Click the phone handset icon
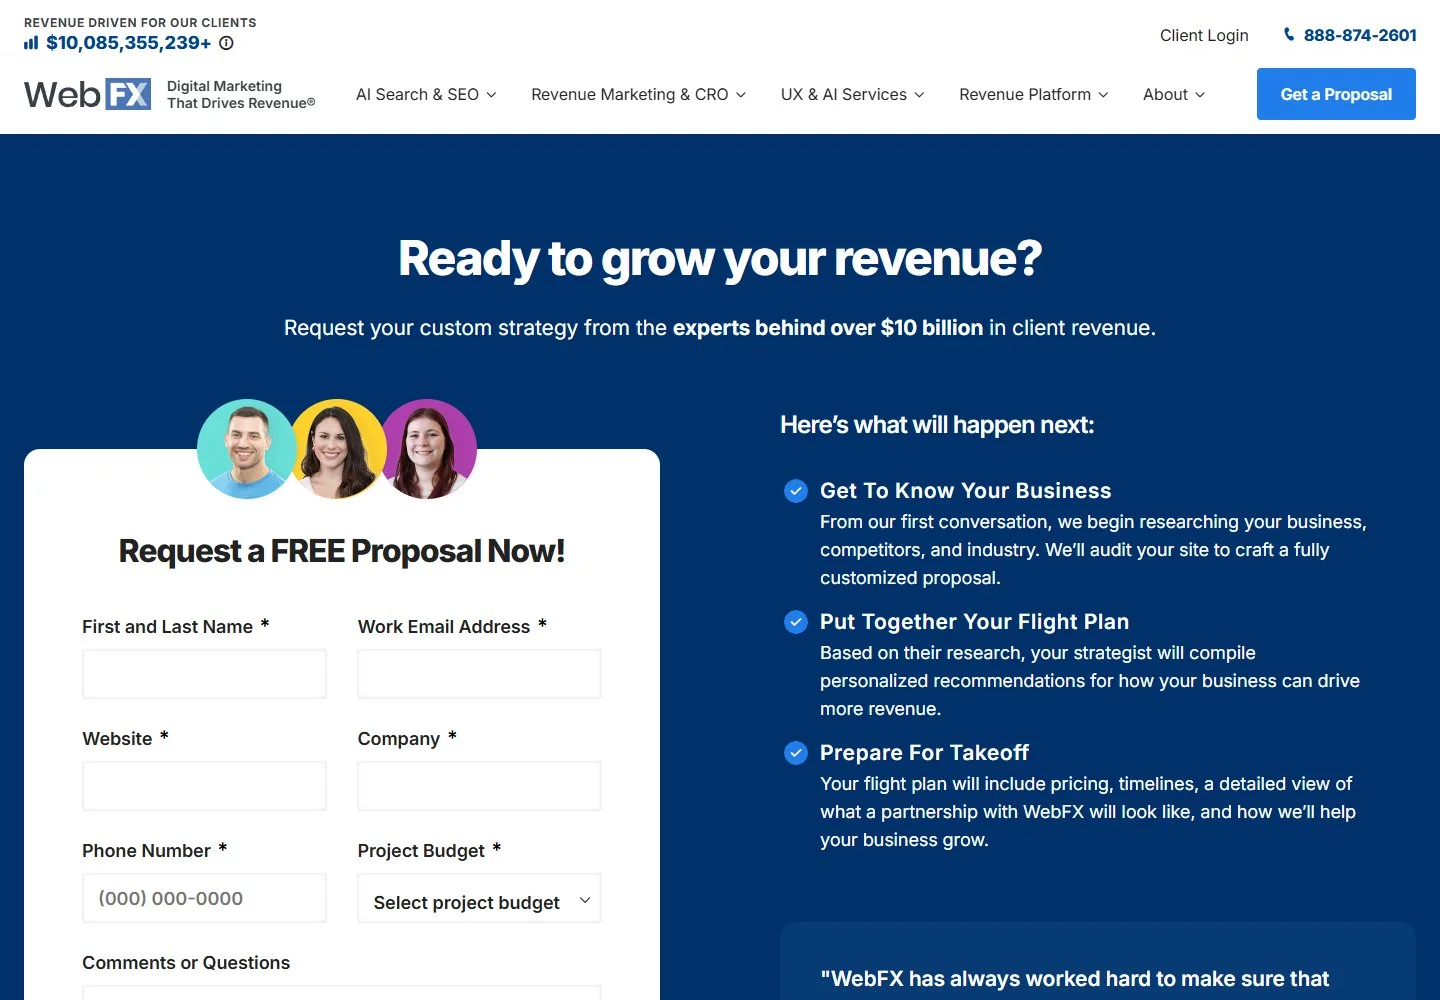This screenshot has width=1440, height=1000. coord(1289,35)
